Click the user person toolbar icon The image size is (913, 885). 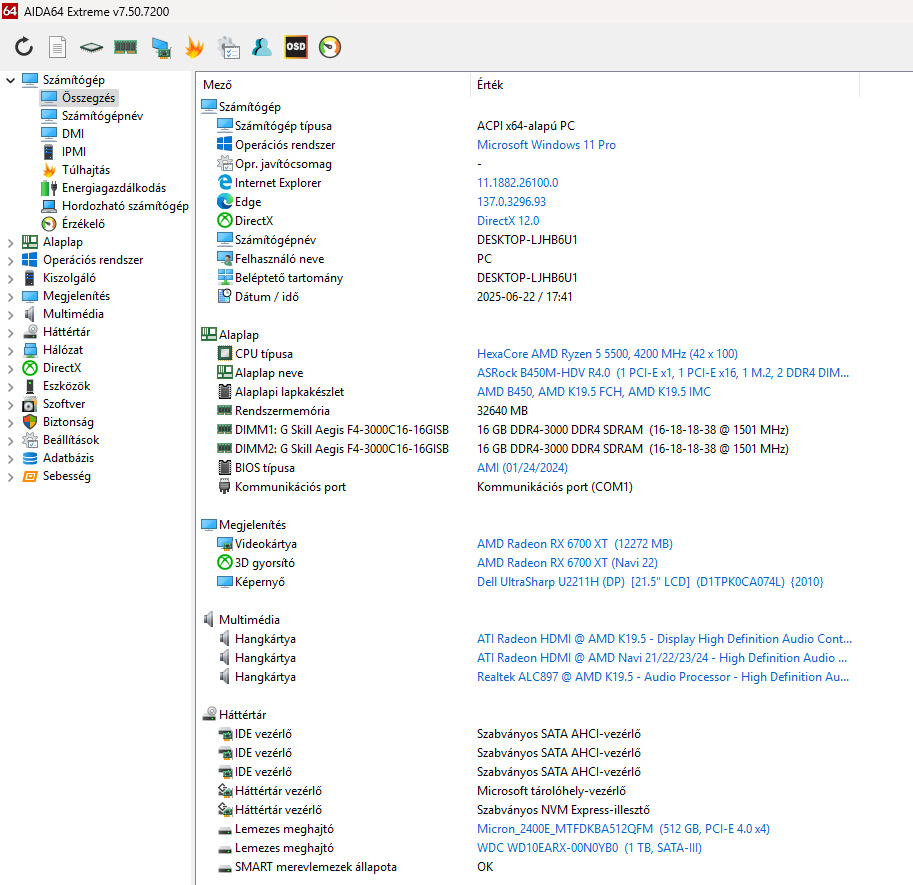coord(262,47)
